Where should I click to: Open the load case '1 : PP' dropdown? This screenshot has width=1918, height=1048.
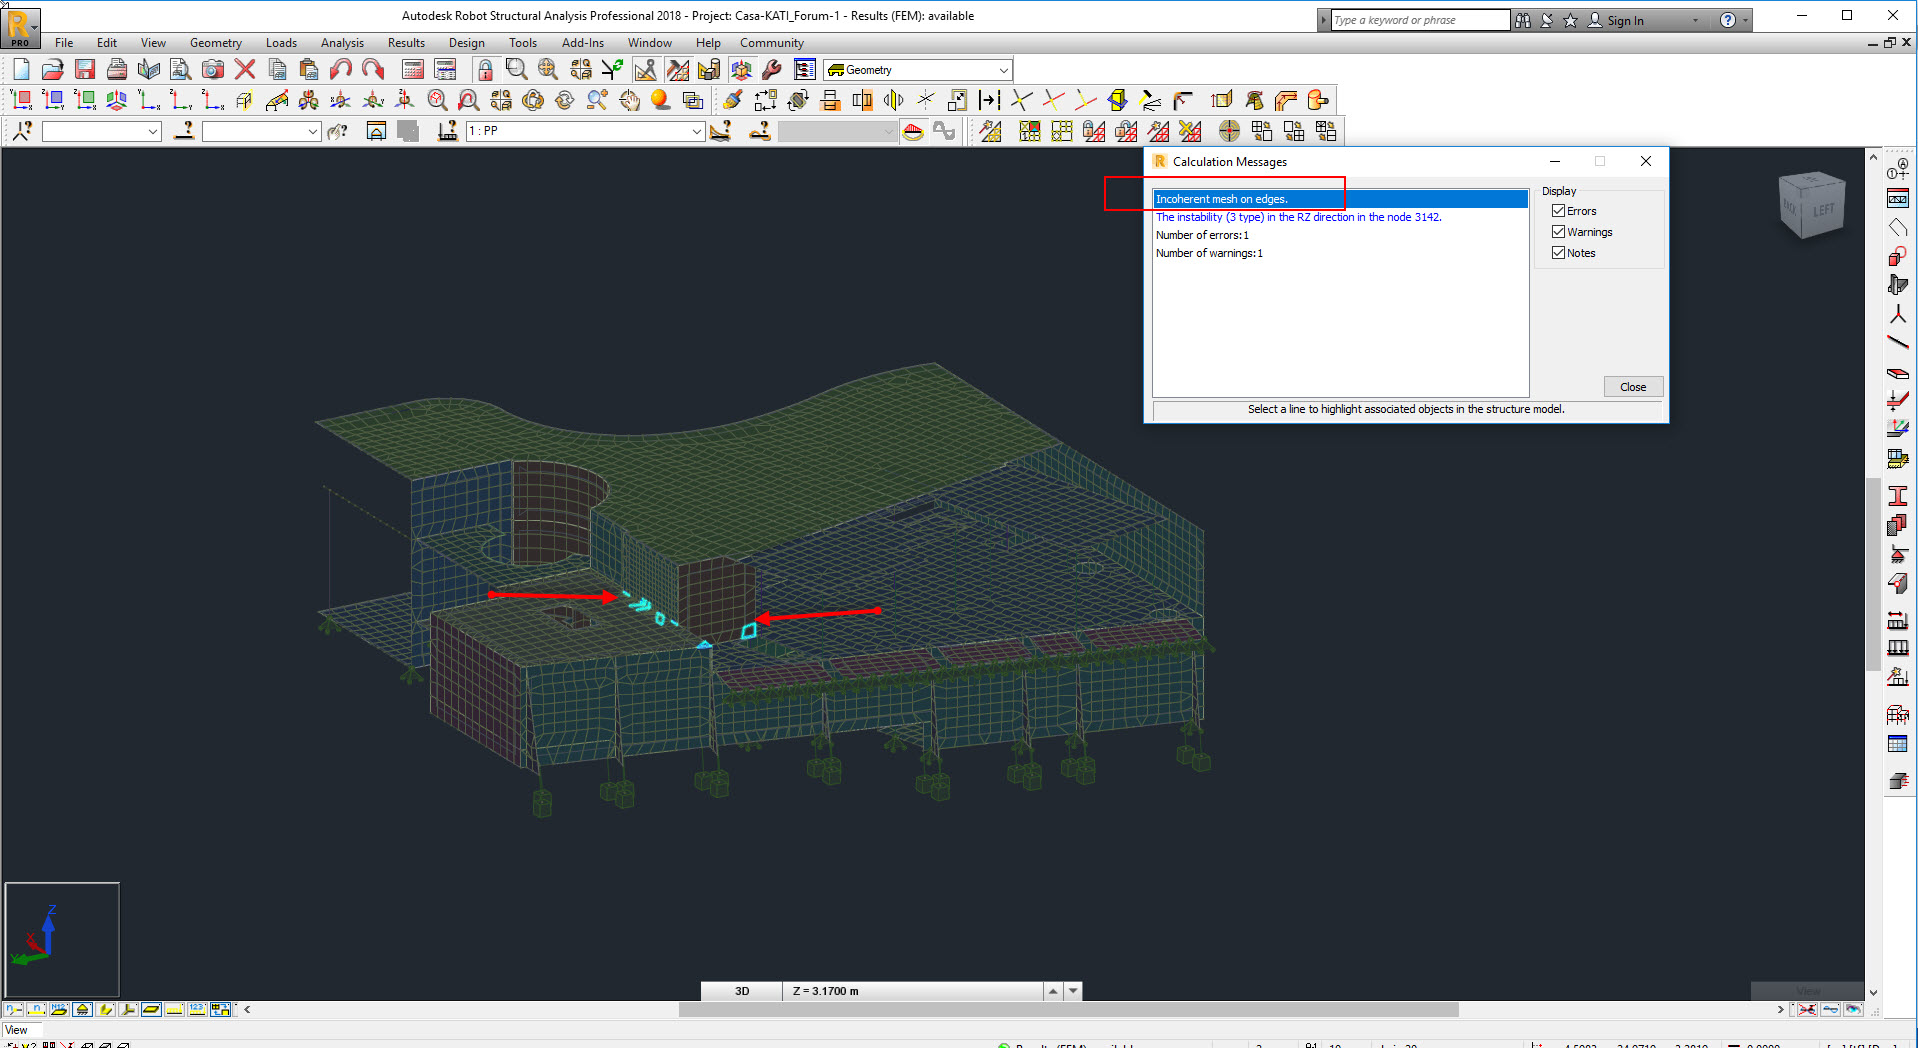(x=696, y=131)
